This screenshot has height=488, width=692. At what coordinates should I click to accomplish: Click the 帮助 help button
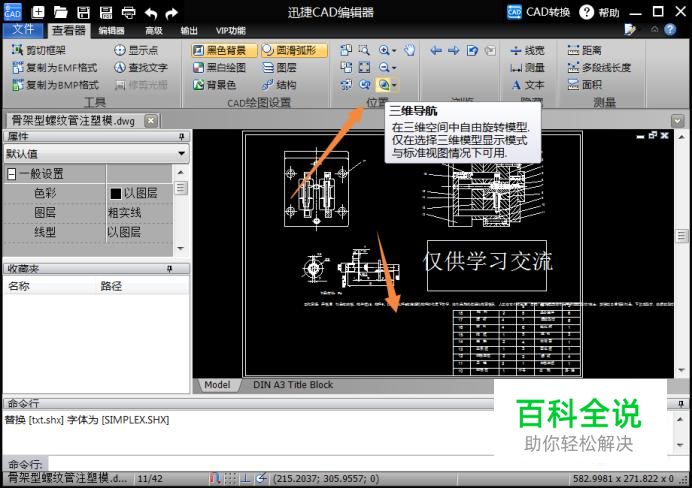600,12
